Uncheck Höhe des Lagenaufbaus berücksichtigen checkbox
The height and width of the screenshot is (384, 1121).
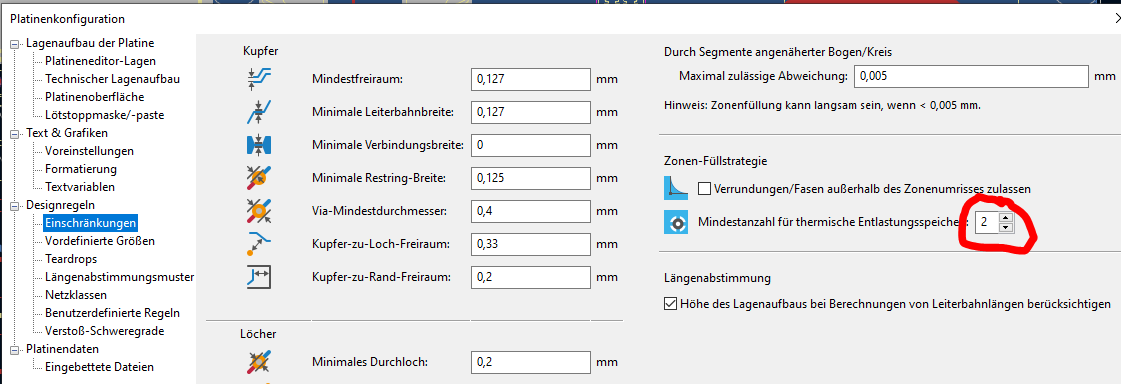670,304
